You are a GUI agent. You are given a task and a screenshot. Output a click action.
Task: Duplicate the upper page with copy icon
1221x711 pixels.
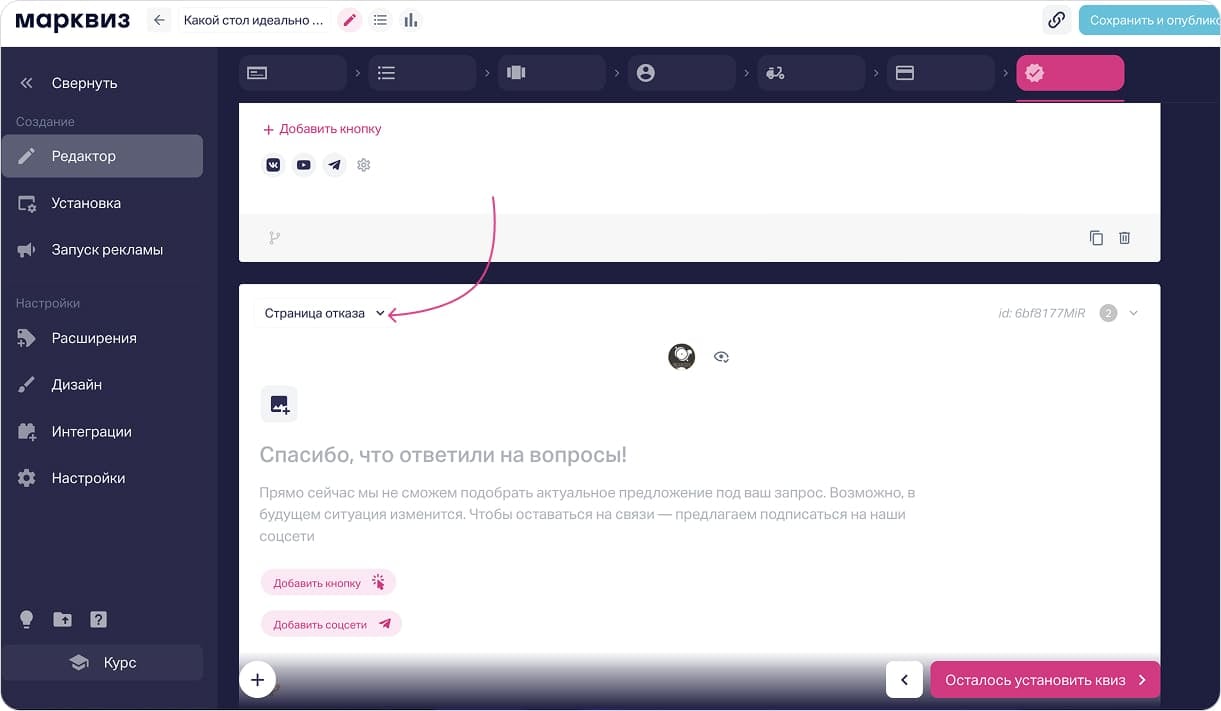(1096, 238)
